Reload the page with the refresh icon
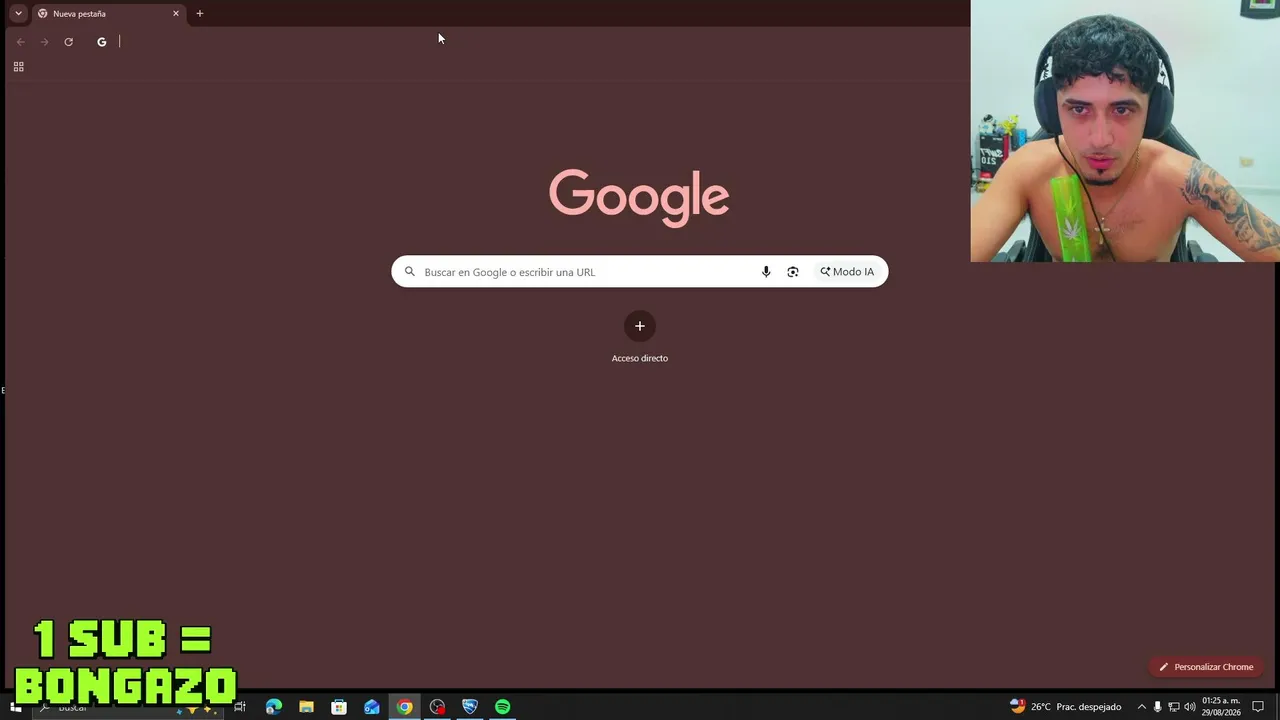1280x720 pixels. [68, 42]
